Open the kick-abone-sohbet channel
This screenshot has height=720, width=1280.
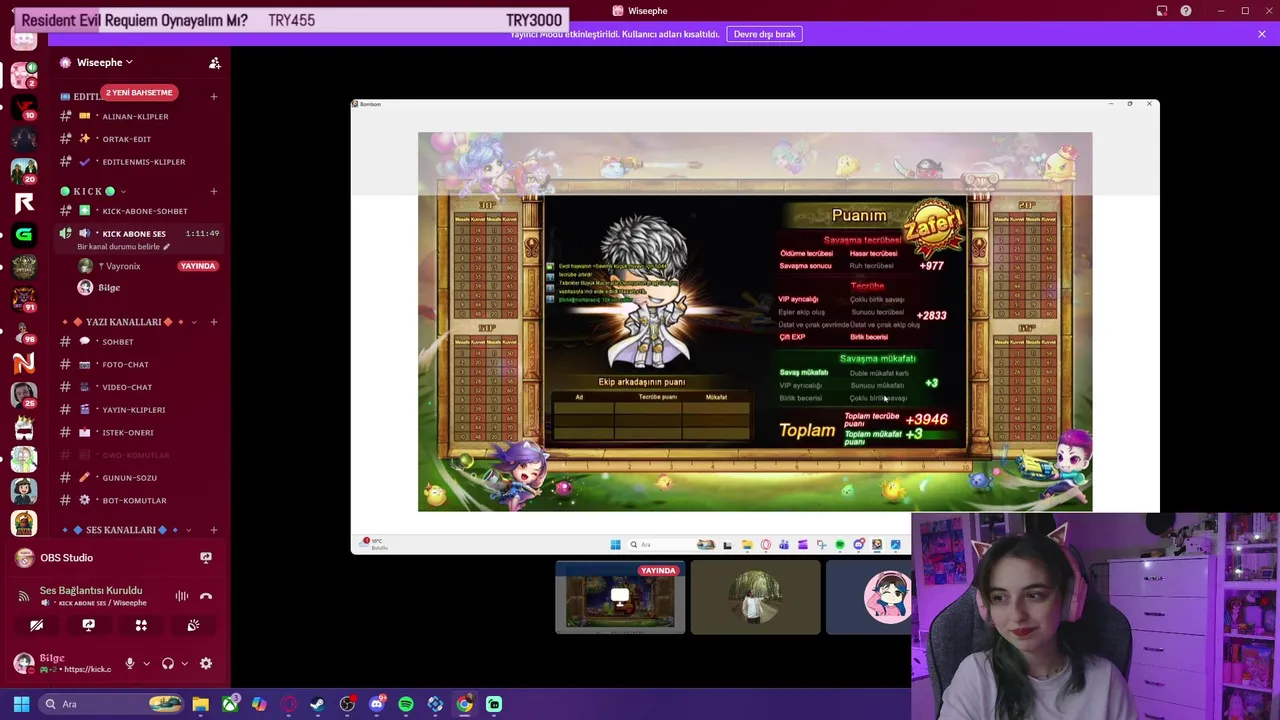[x=139, y=211]
